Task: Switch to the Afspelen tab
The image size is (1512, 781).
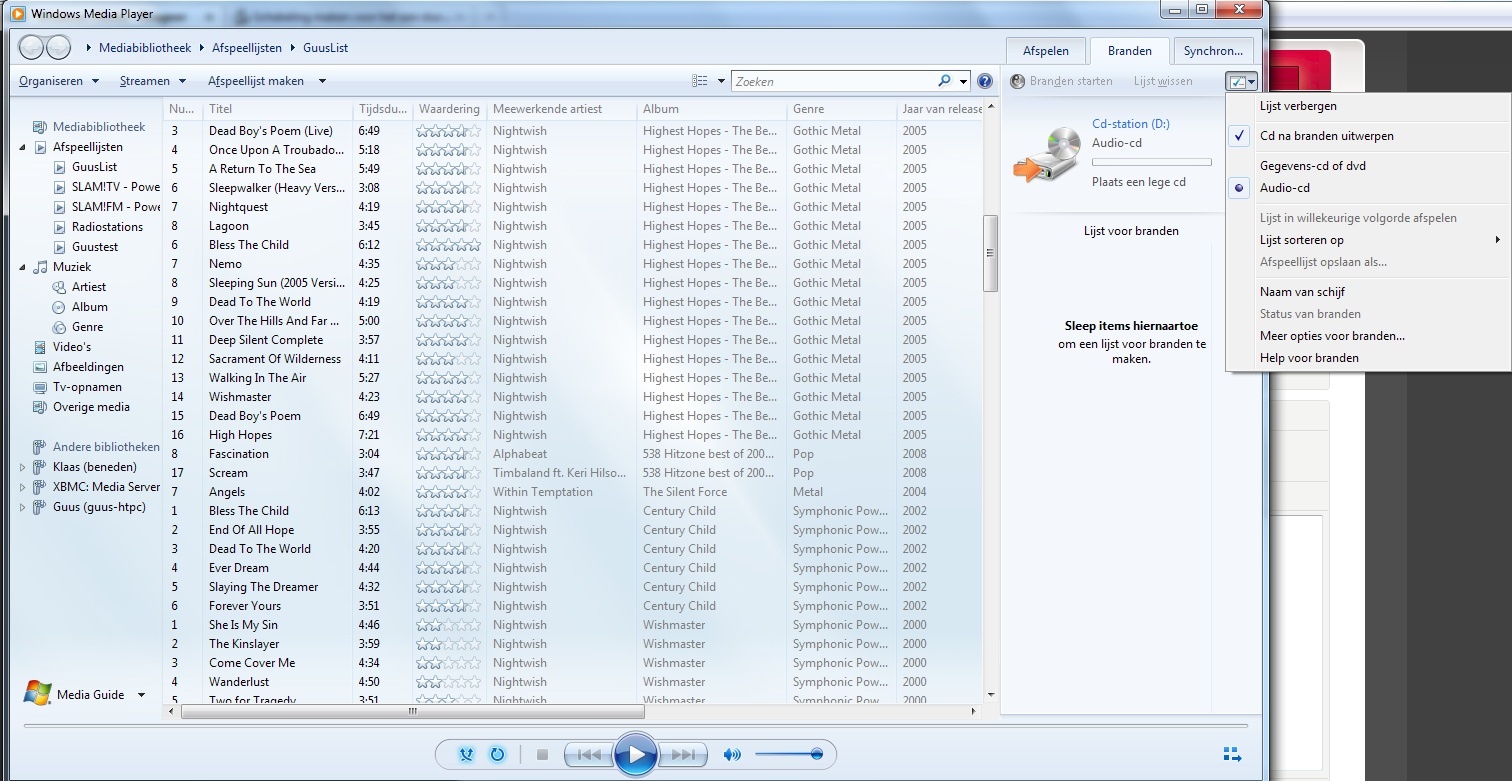Action: click(x=1046, y=51)
